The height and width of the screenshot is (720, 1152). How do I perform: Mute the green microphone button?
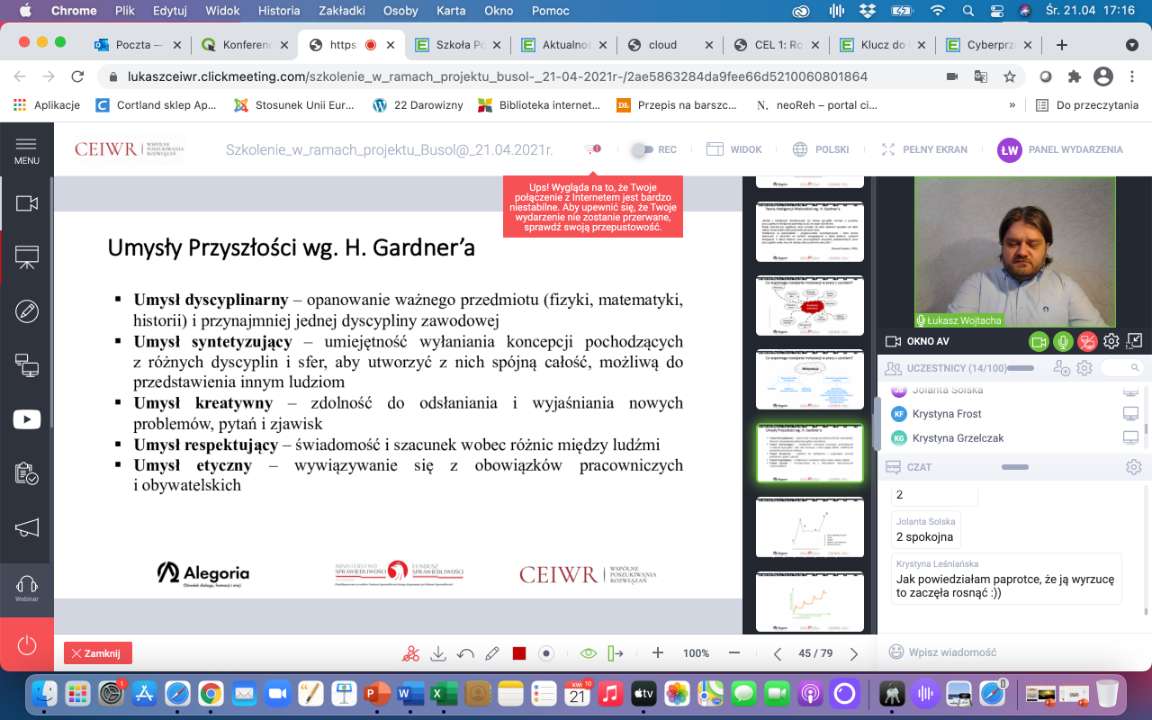pos(1063,342)
